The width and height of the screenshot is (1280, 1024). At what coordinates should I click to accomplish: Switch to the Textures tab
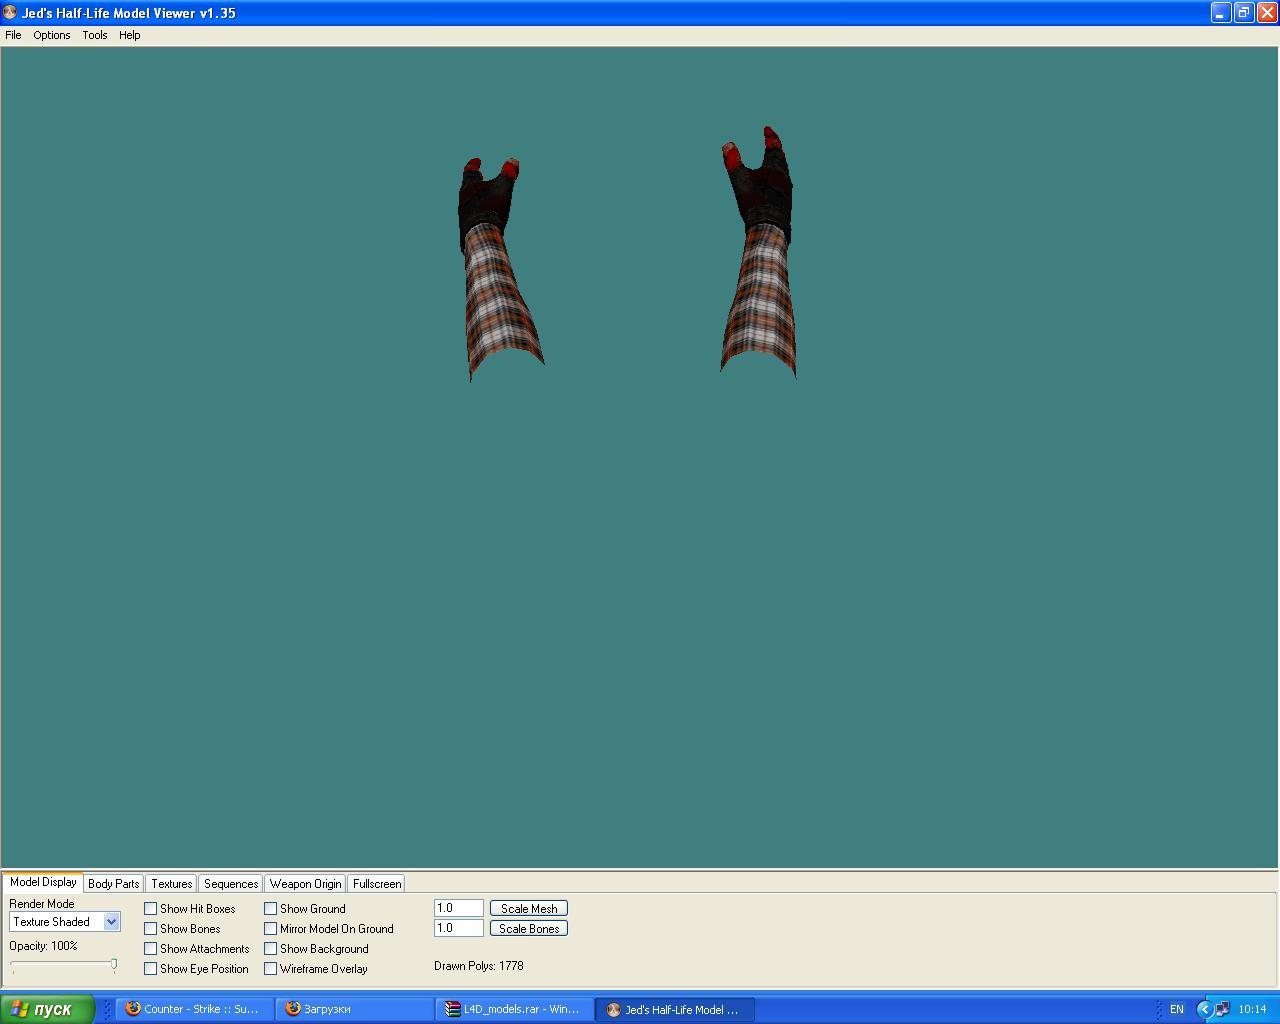pos(172,884)
